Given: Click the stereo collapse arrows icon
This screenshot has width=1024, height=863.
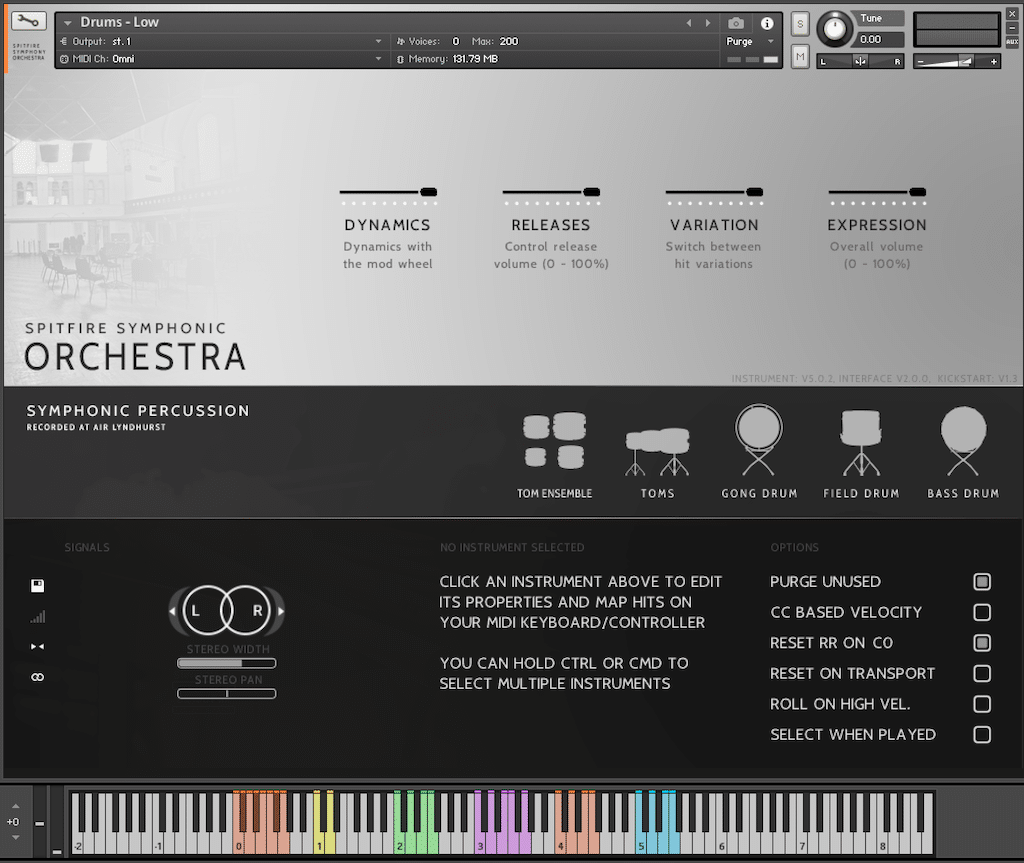Looking at the screenshot, I should (x=37, y=646).
